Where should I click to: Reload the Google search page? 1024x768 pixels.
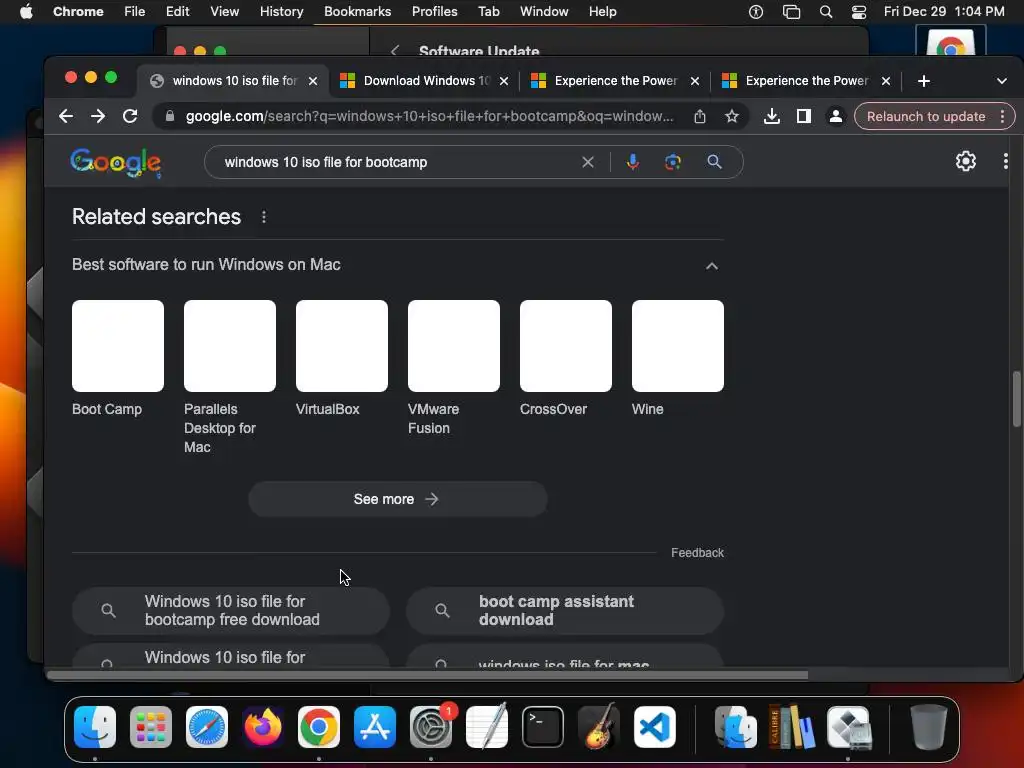pos(130,116)
